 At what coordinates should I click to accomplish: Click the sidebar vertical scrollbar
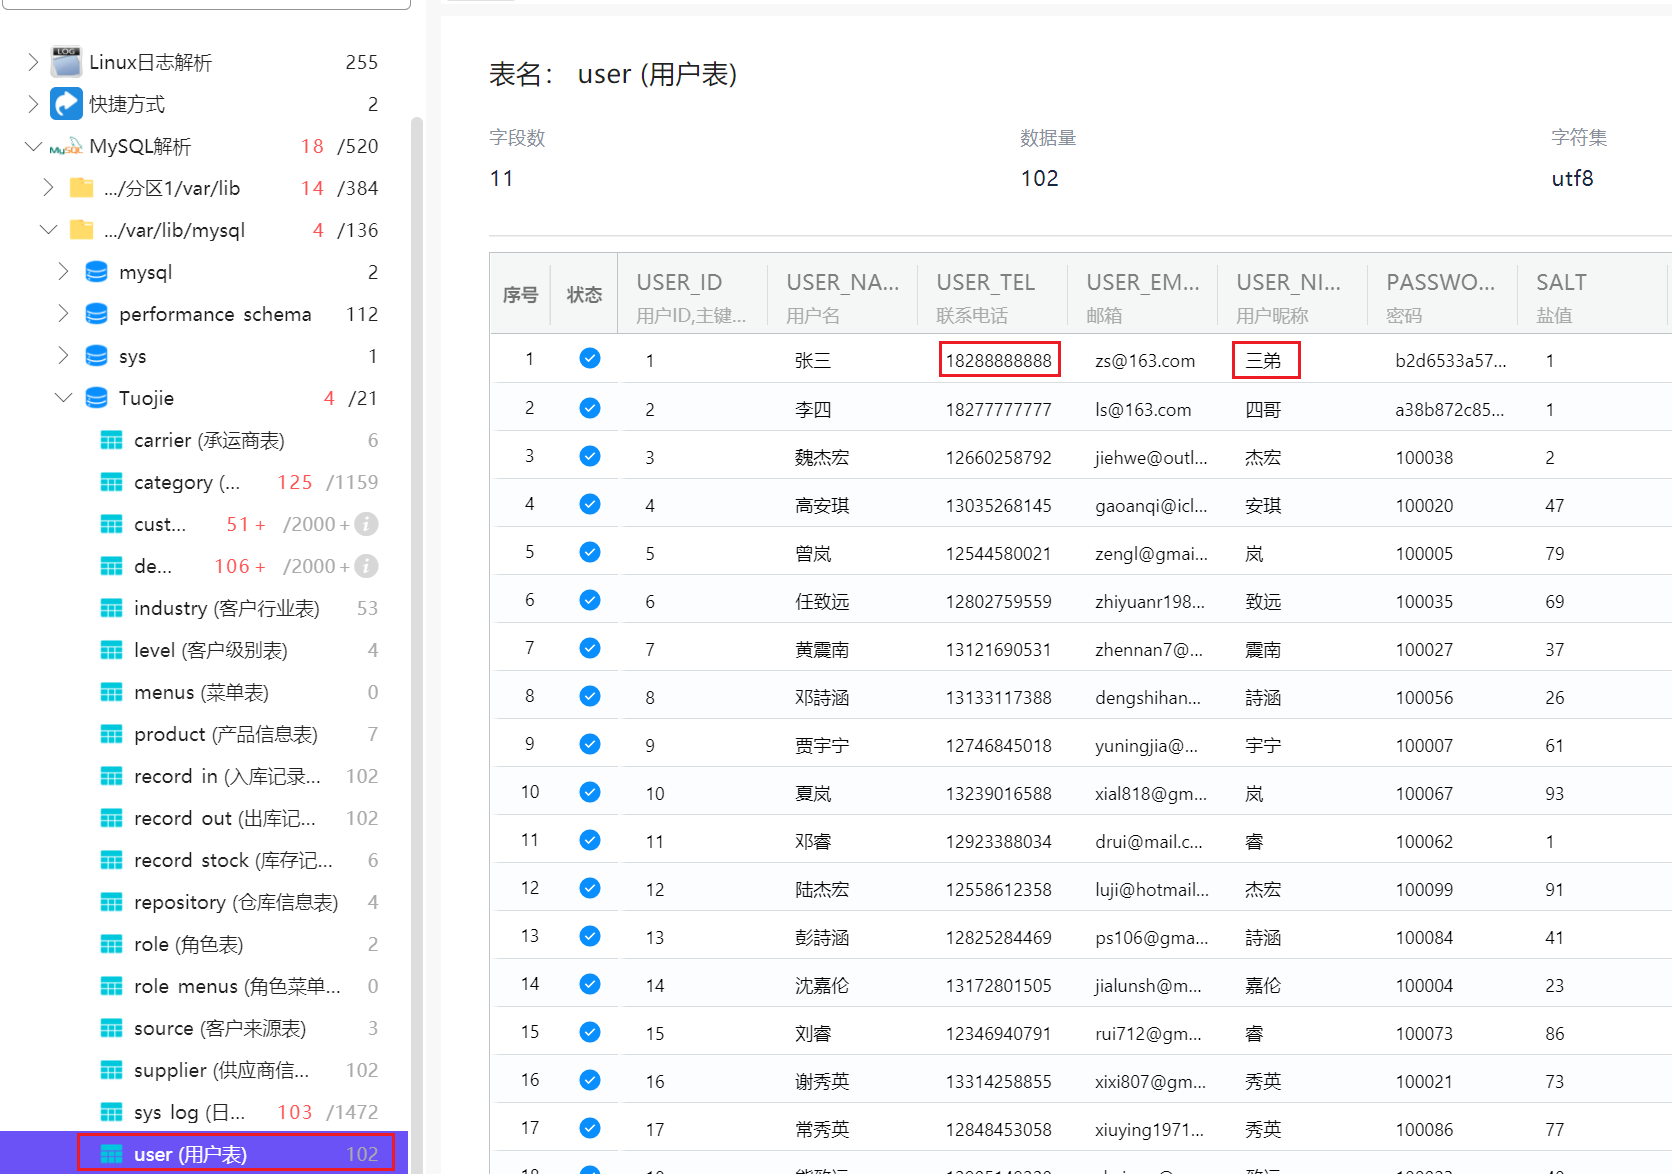417,600
